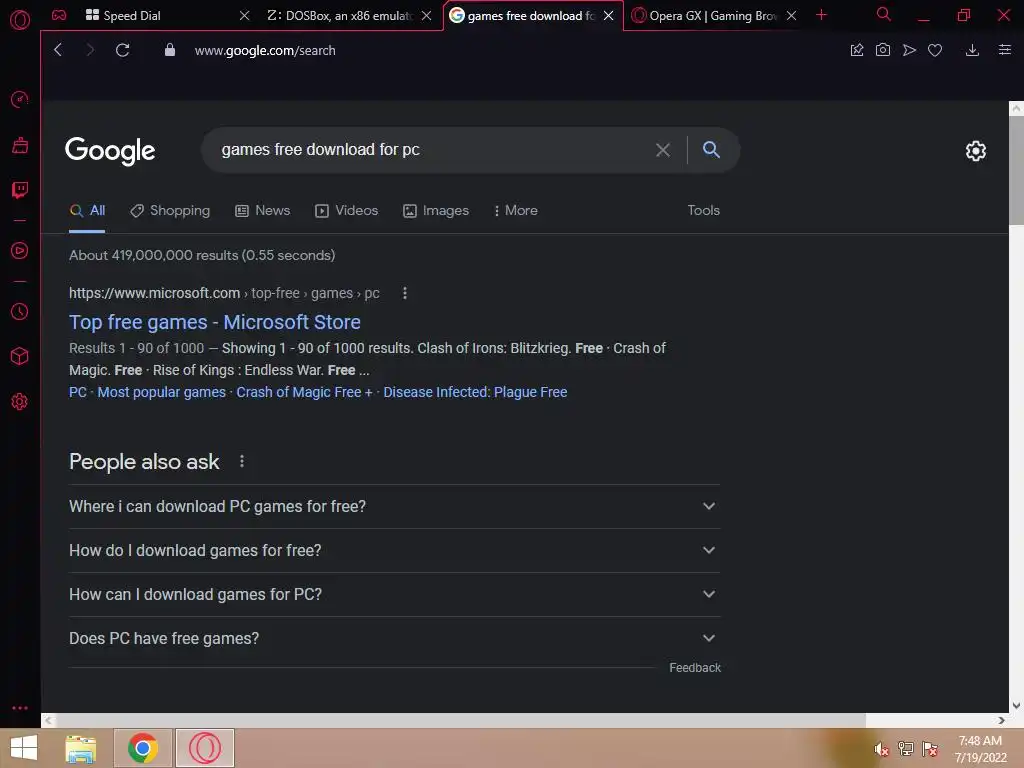Open tab search magnifier icon
Screen dimensions: 1024x768
[x=884, y=14]
